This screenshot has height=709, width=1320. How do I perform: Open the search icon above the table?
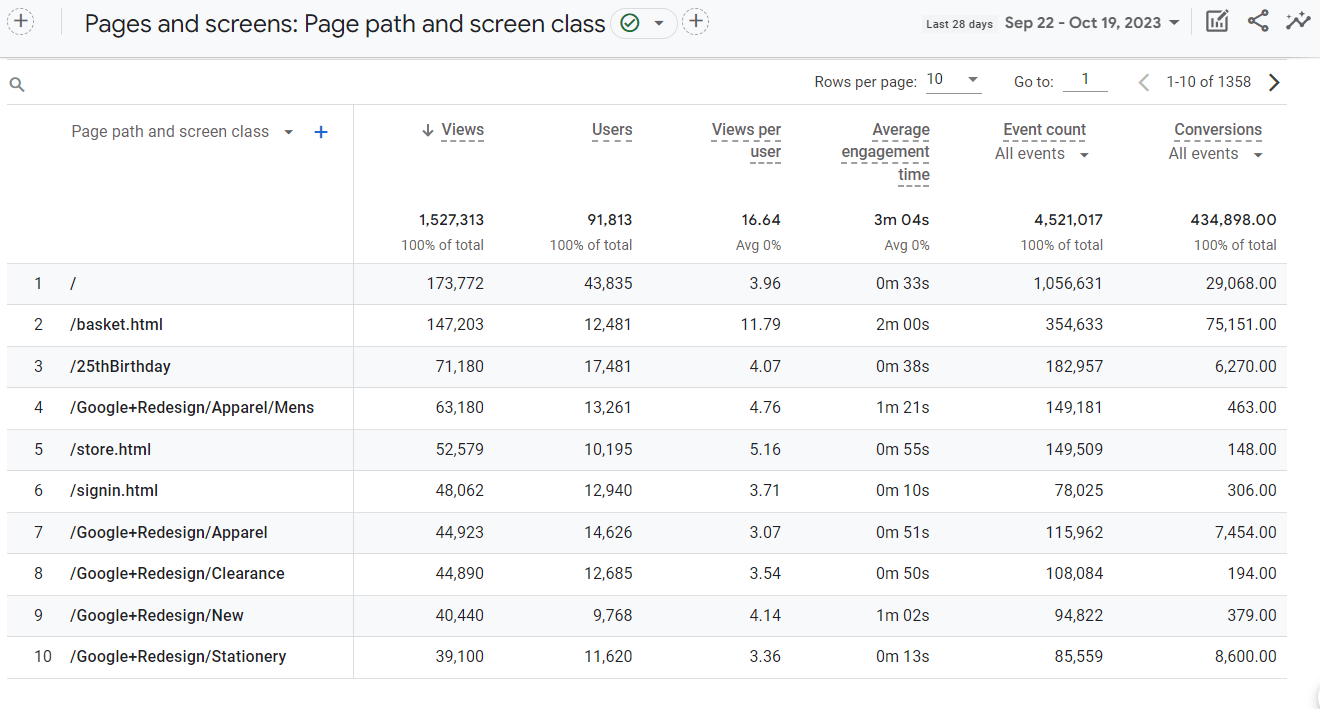17,83
